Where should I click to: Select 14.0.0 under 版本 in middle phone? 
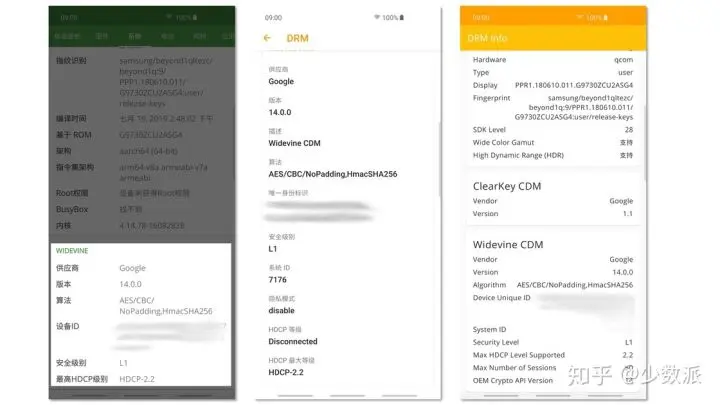tap(280, 112)
